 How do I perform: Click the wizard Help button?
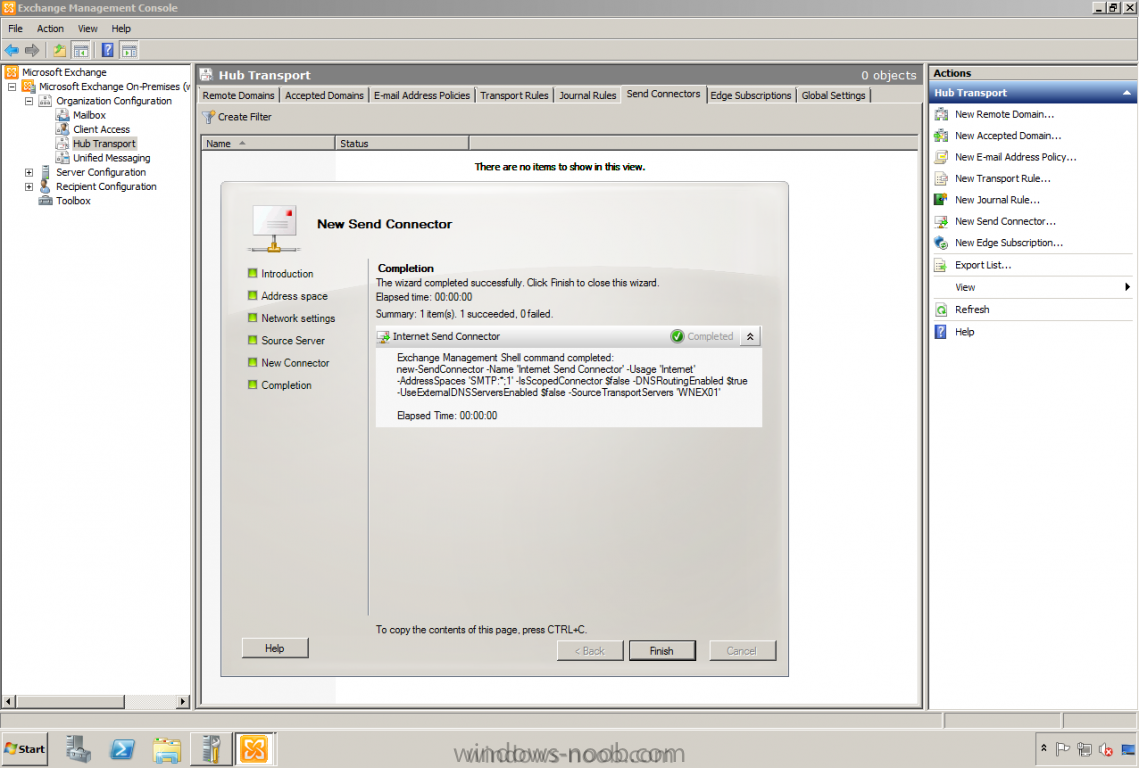pyautogui.click(x=275, y=648)
